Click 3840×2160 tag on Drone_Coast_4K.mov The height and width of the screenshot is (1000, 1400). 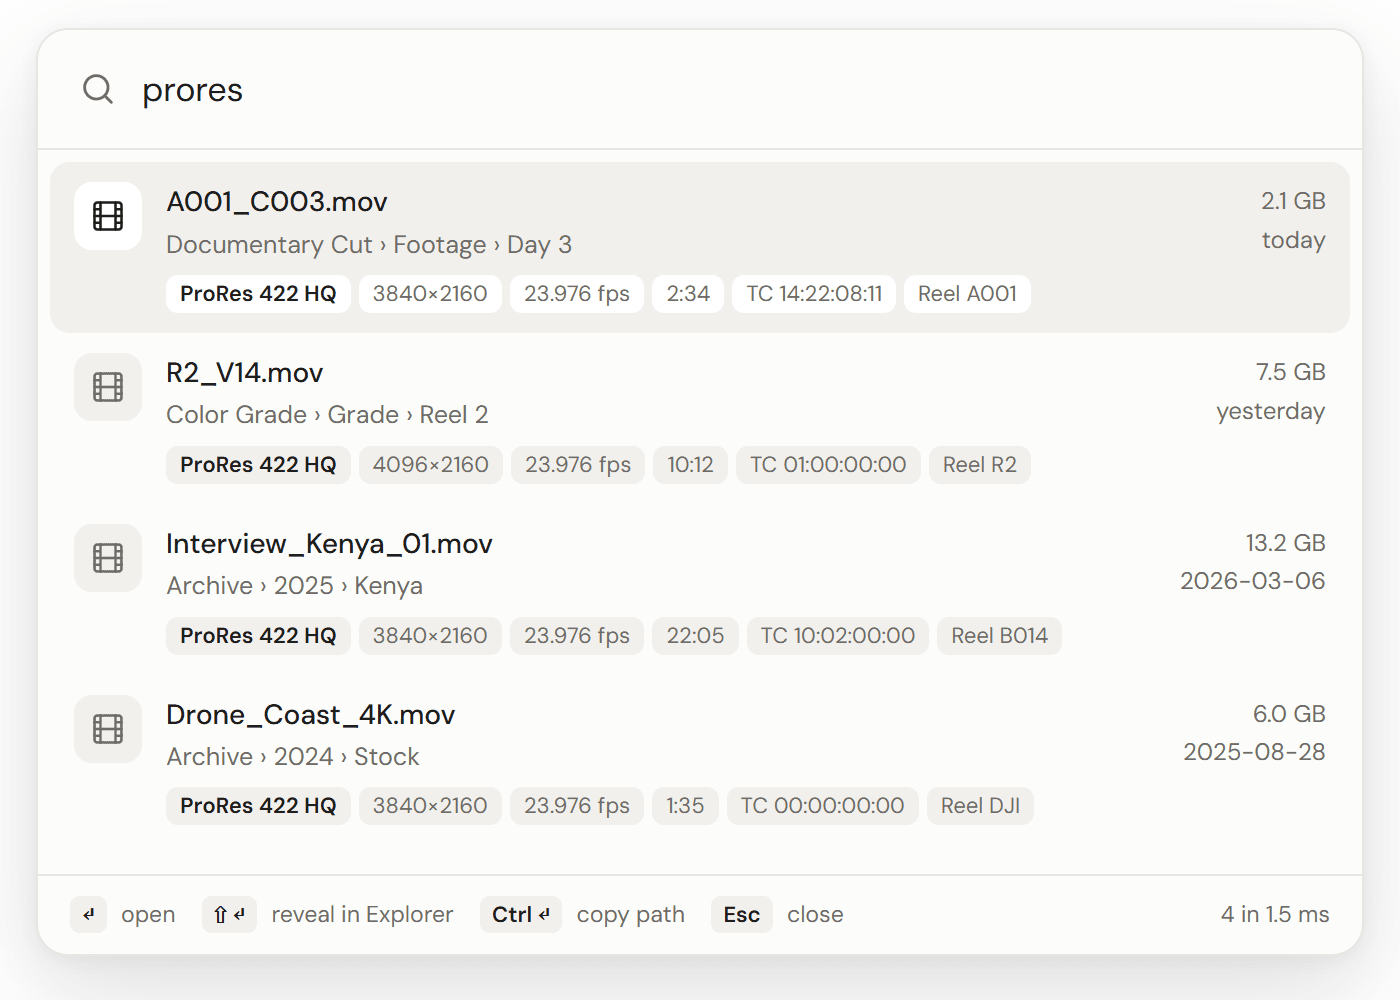[430, 806]
